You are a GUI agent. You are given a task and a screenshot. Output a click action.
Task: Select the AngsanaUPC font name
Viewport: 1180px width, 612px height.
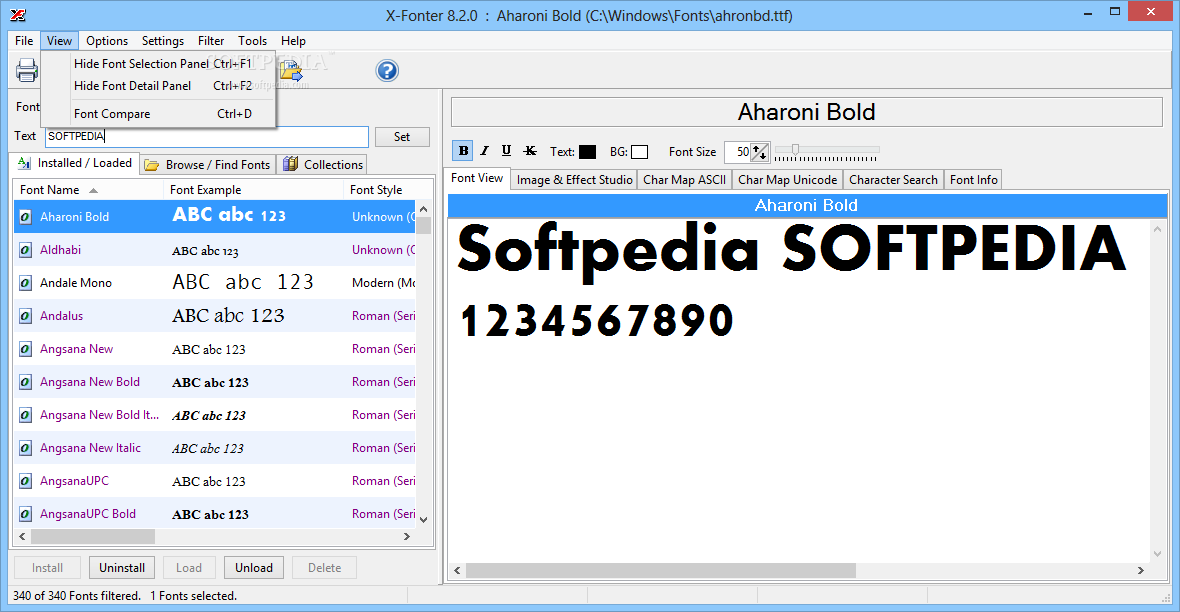[75, 481]
